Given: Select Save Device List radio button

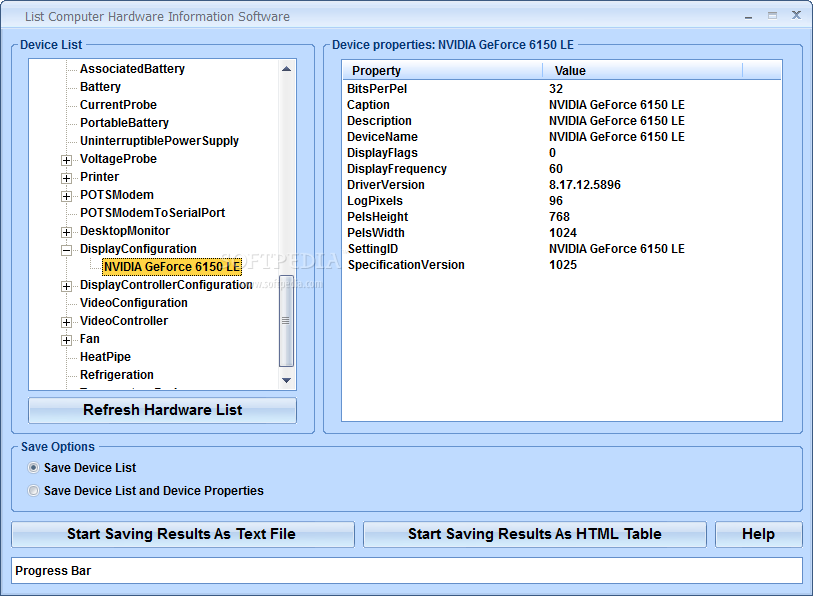Looking at the screenshot, I should (x=33, y=468).
